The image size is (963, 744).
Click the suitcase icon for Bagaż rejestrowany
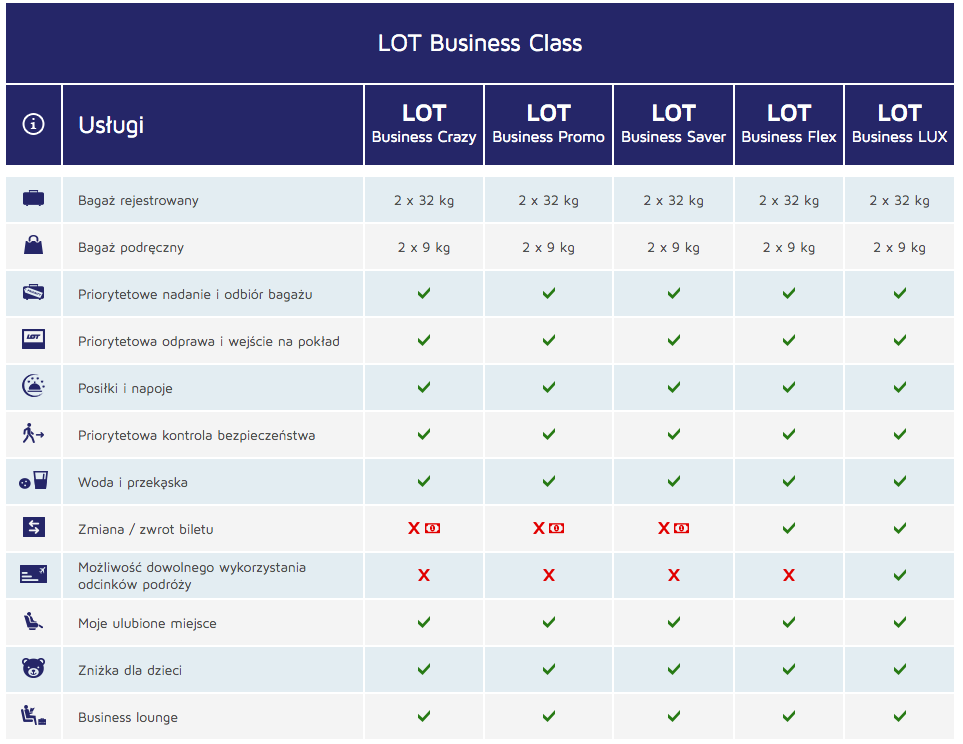pos(33,198)
